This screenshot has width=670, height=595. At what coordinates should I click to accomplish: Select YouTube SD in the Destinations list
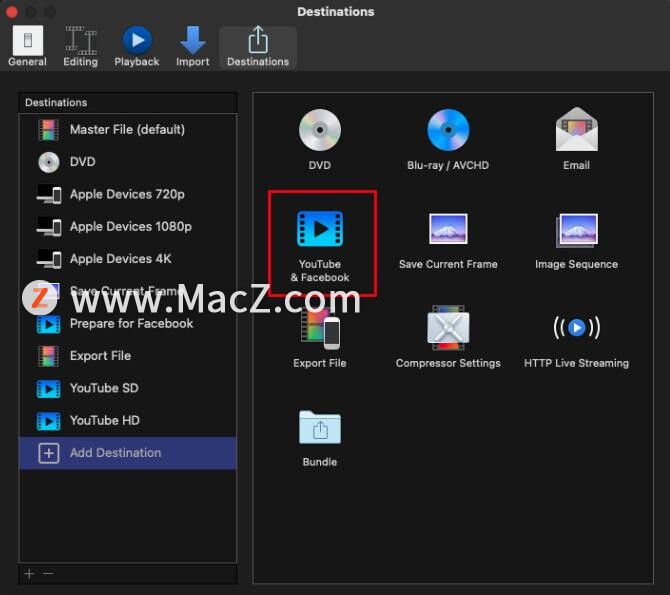point(128,388)
